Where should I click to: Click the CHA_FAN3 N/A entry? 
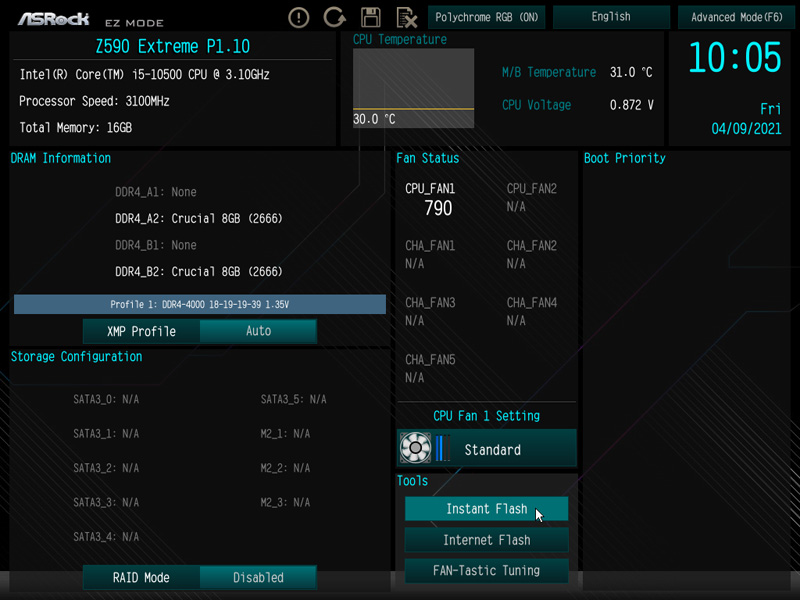tap(430, 312)
